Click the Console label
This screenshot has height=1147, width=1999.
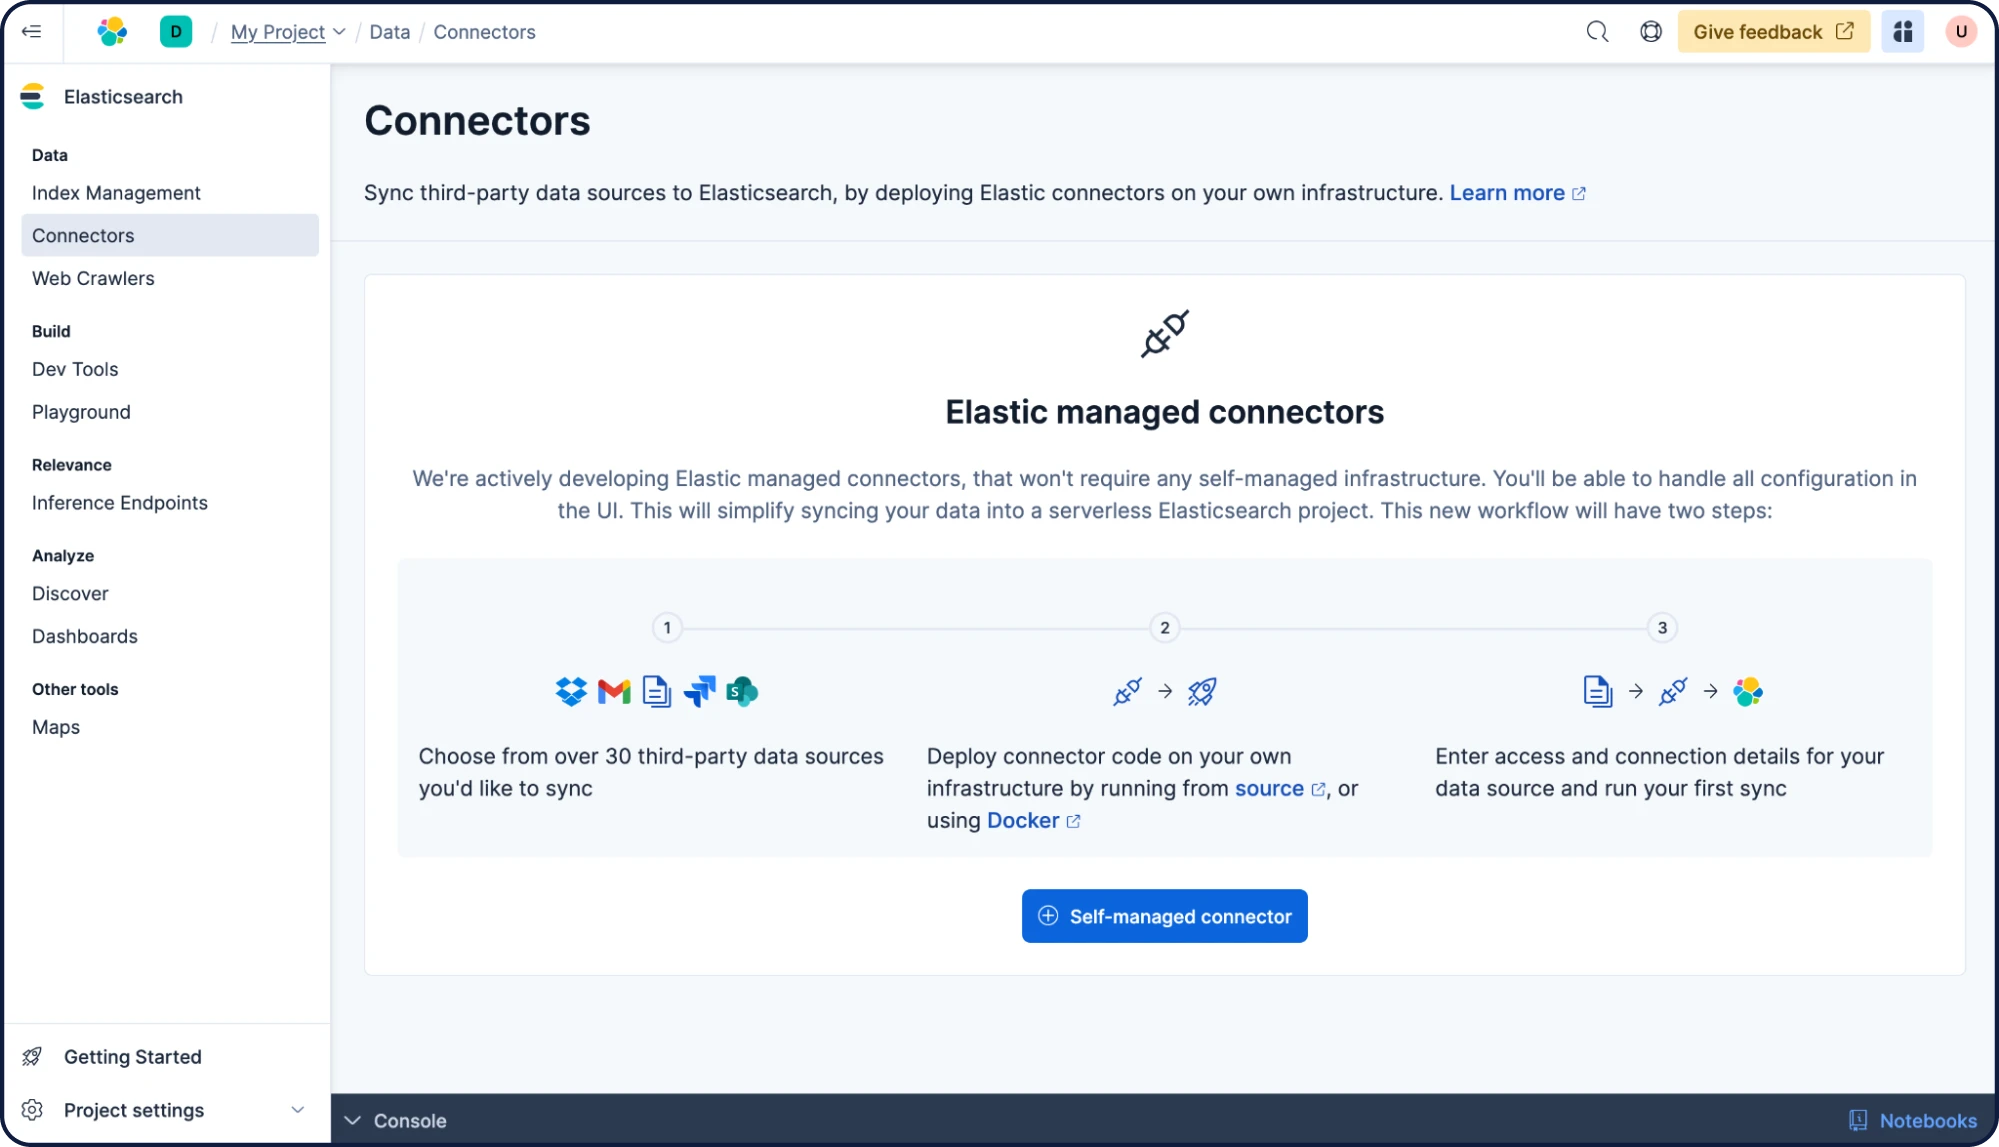coord(410,1121)
